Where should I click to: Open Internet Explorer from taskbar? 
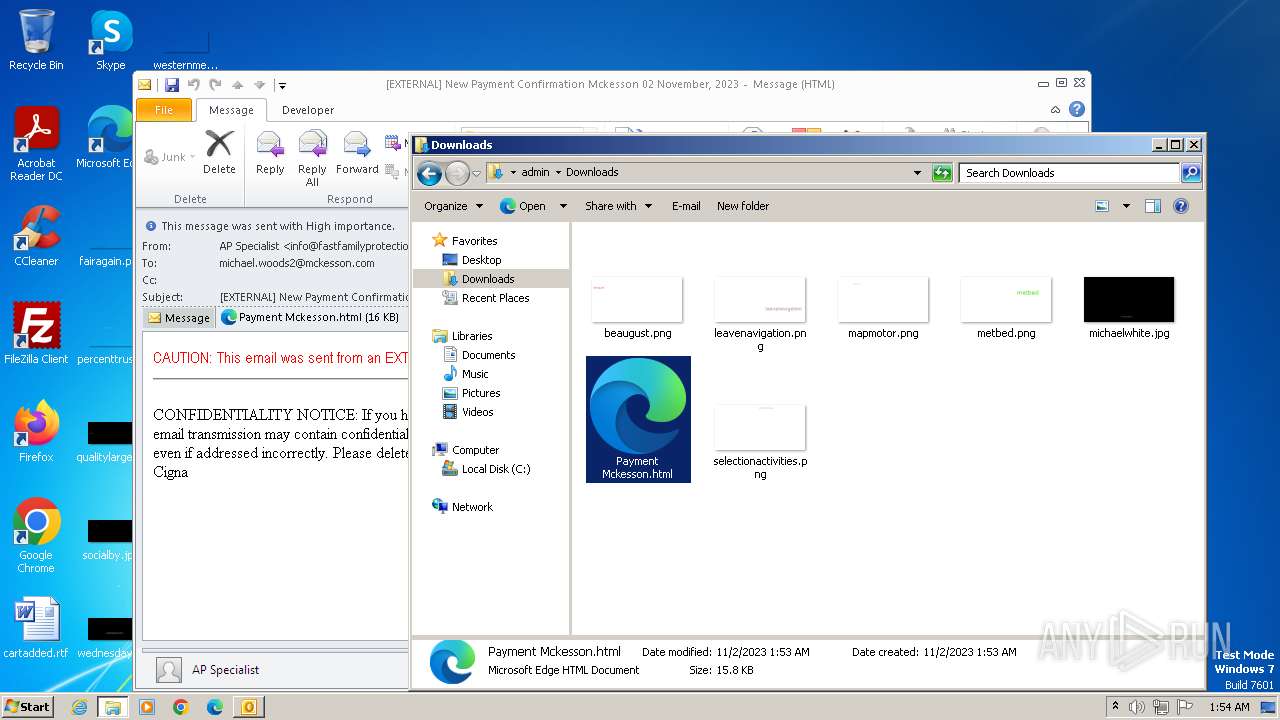pyautogui.click(x=80, y=707)
